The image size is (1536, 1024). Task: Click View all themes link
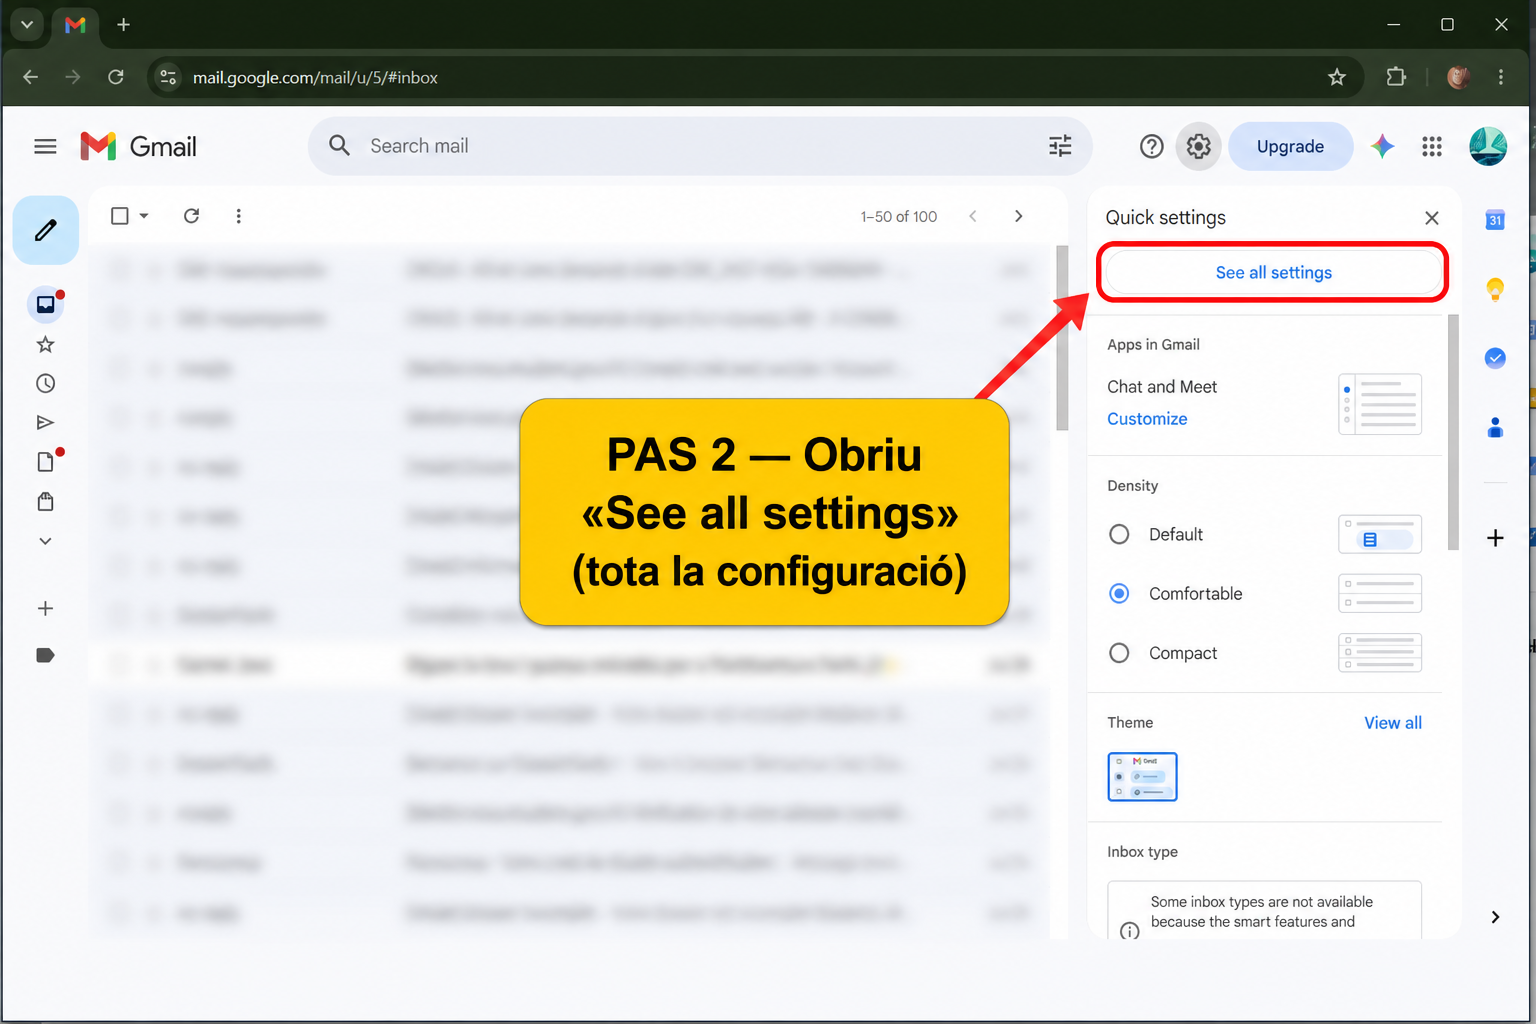tap(1393, 723)
